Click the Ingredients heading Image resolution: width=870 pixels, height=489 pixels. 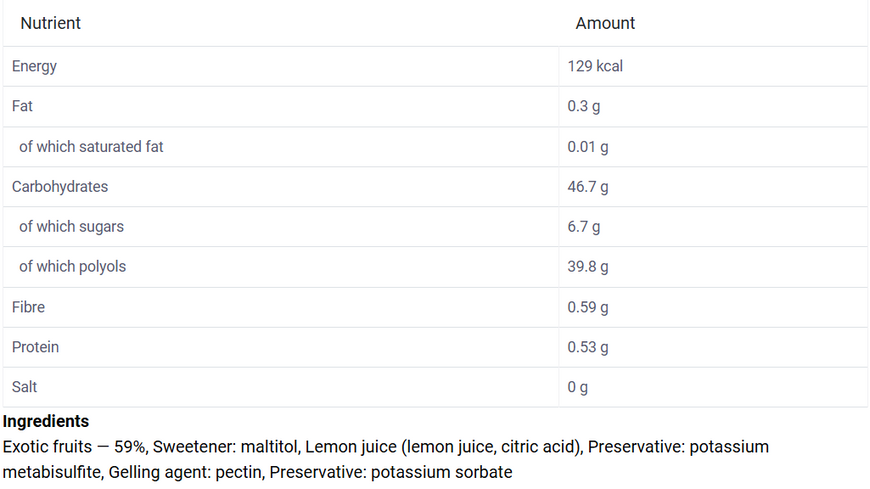click(x=45, y=421)
